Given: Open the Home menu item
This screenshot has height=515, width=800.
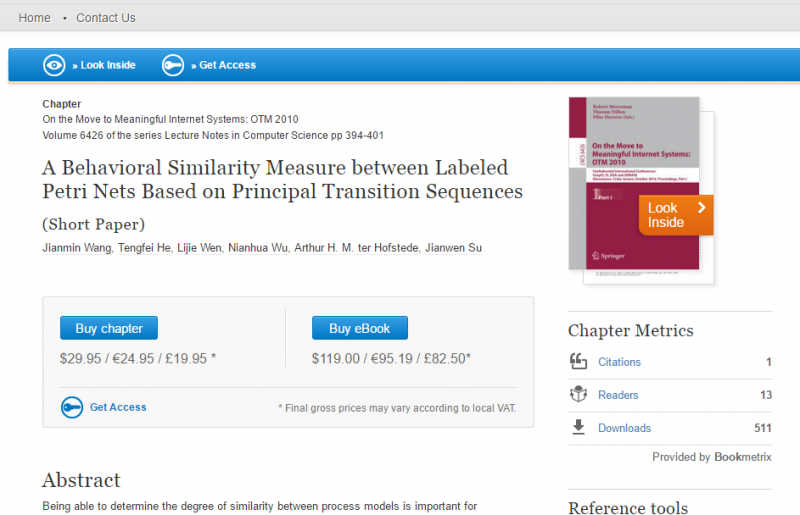Looking at the screenshot, I should pyautogui.click(x=34, y=18).
